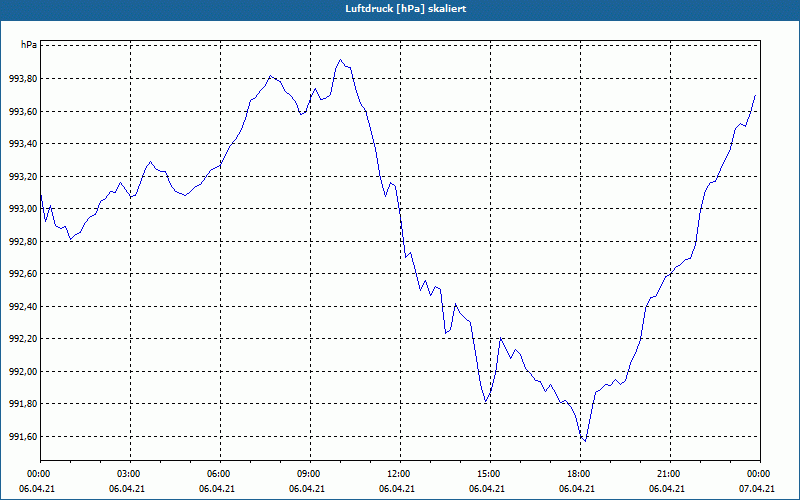Click the 06:00 time axis label
The height and width of the screenshot is (500, 800).
(220, 474)
